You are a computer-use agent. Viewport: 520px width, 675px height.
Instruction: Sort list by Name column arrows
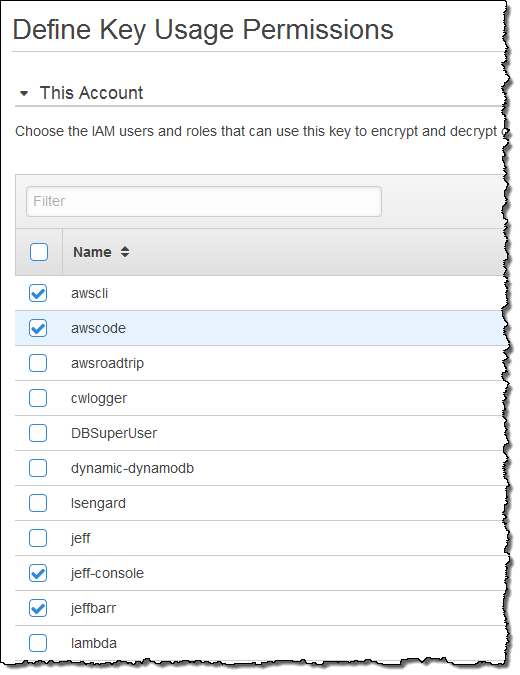pyautogui.click(x=125, y=252)
